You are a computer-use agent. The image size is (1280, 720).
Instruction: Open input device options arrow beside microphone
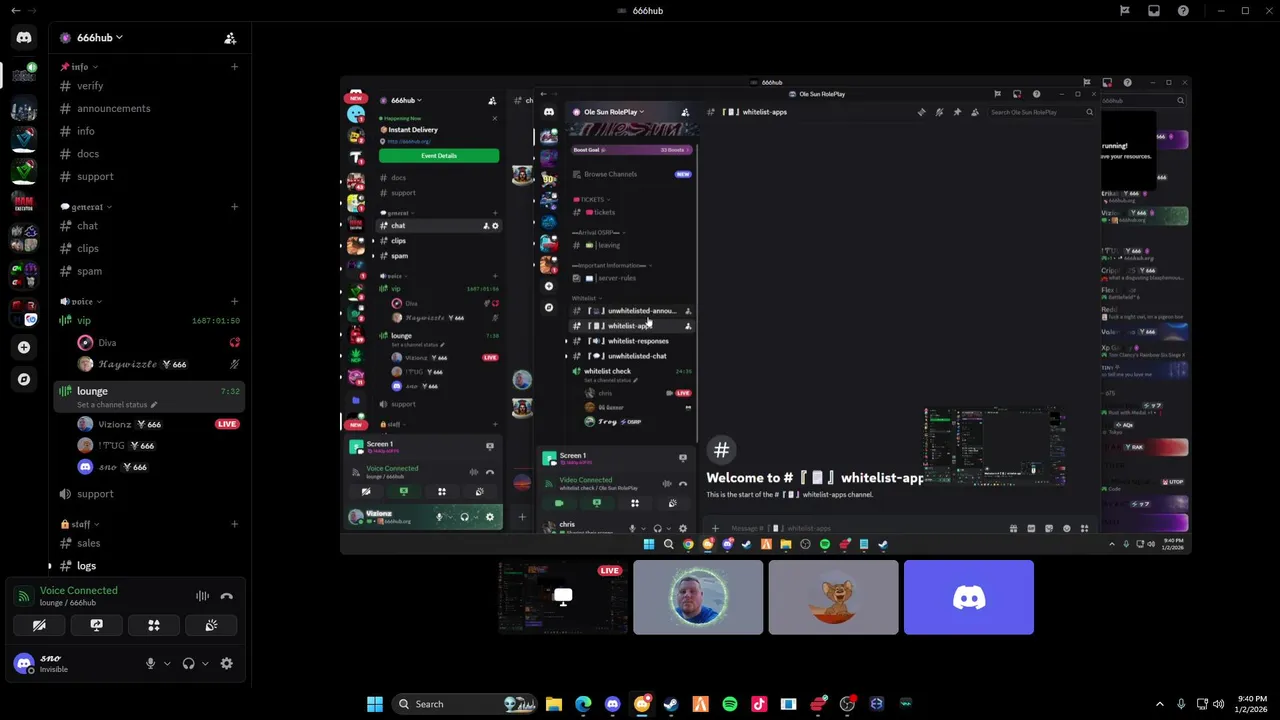coord(167,663)
